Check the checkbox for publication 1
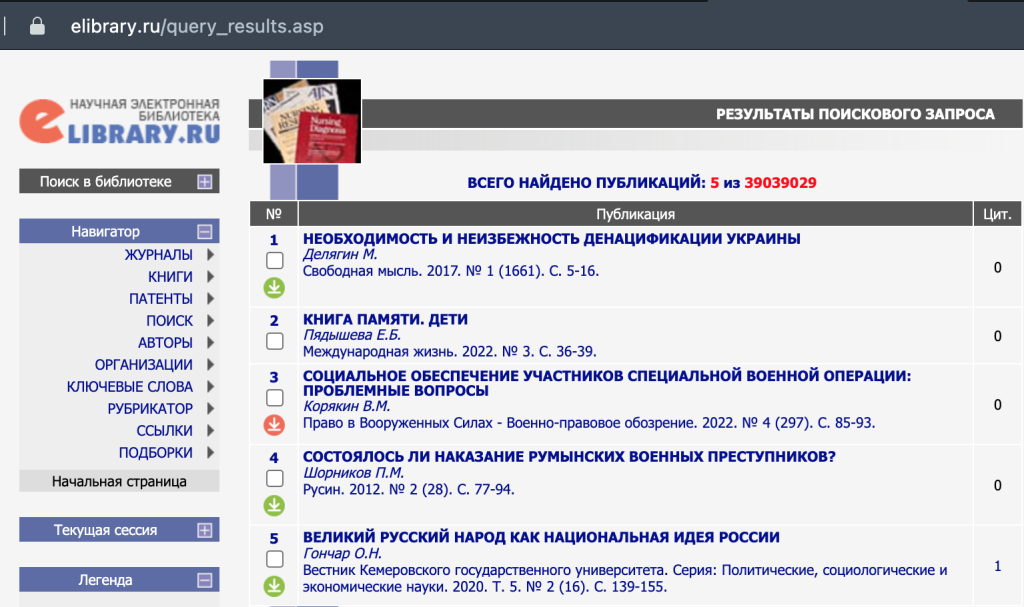The height and width of the screenshot is (607, 1024). (x=274, y=262)
